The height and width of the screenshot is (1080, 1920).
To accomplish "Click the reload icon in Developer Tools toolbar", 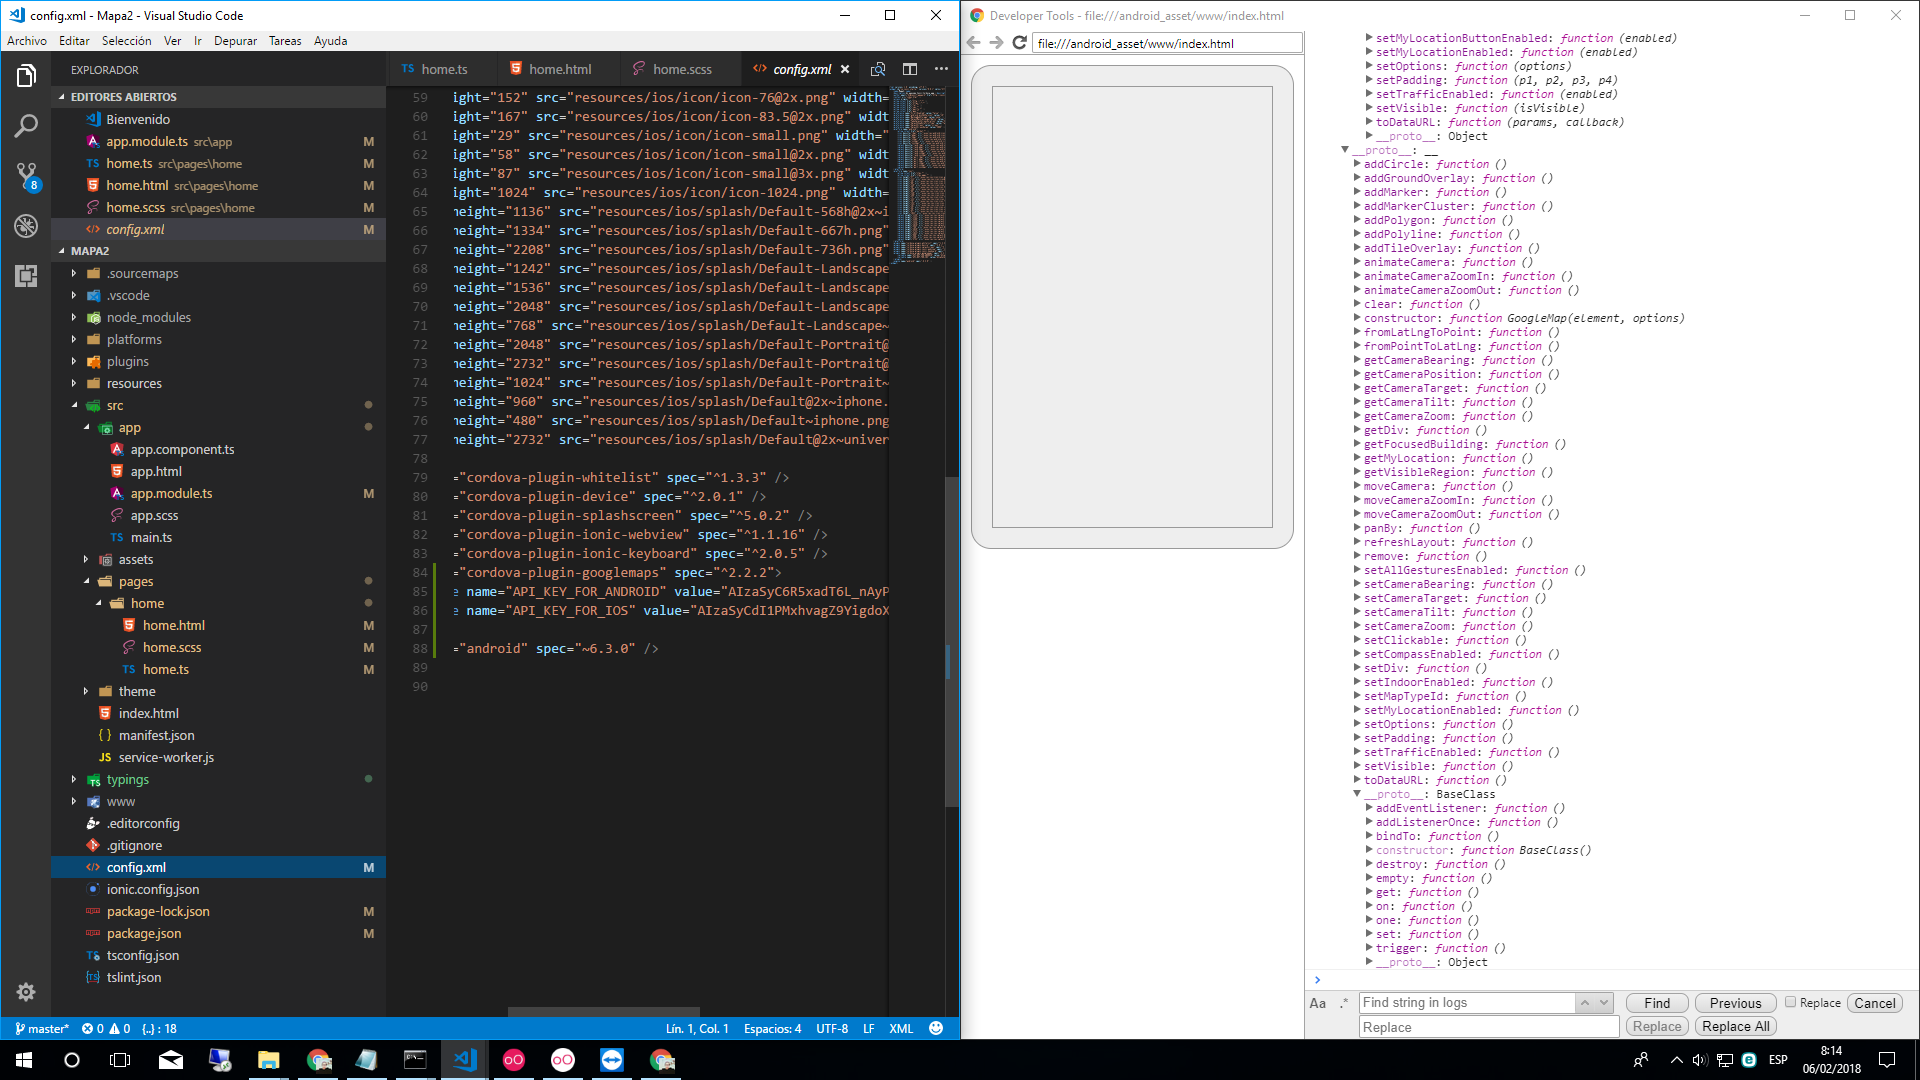I will pyautogui.click(x=1019, y=43).
